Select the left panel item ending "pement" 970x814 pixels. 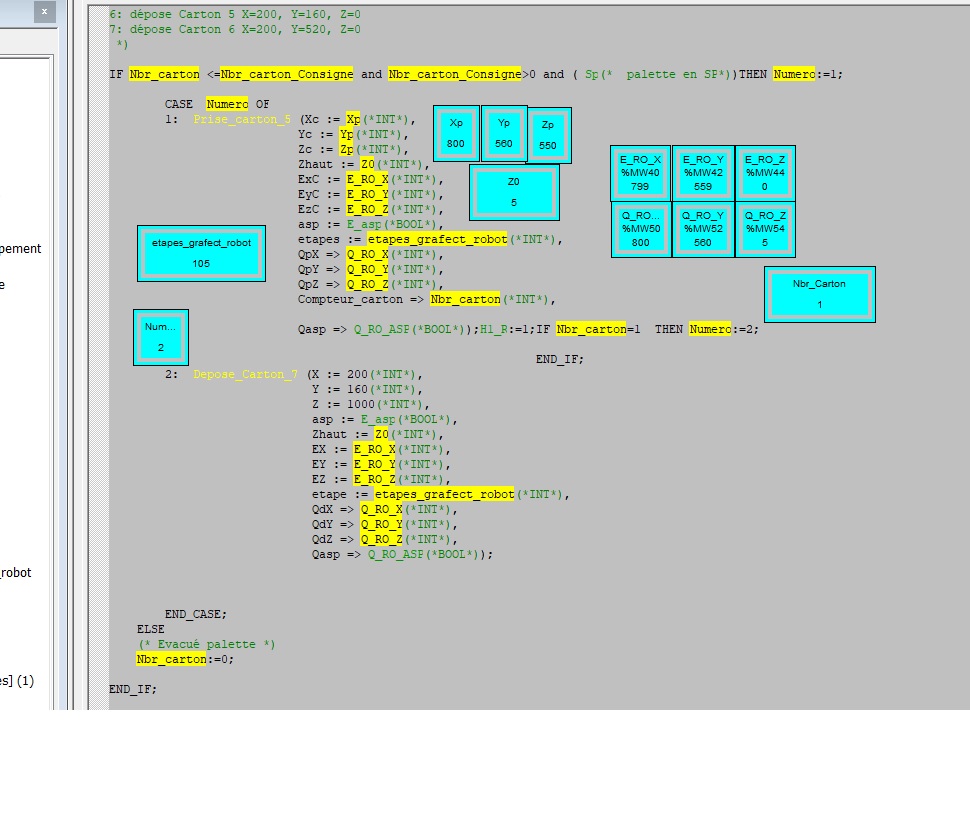click(20, 249)
